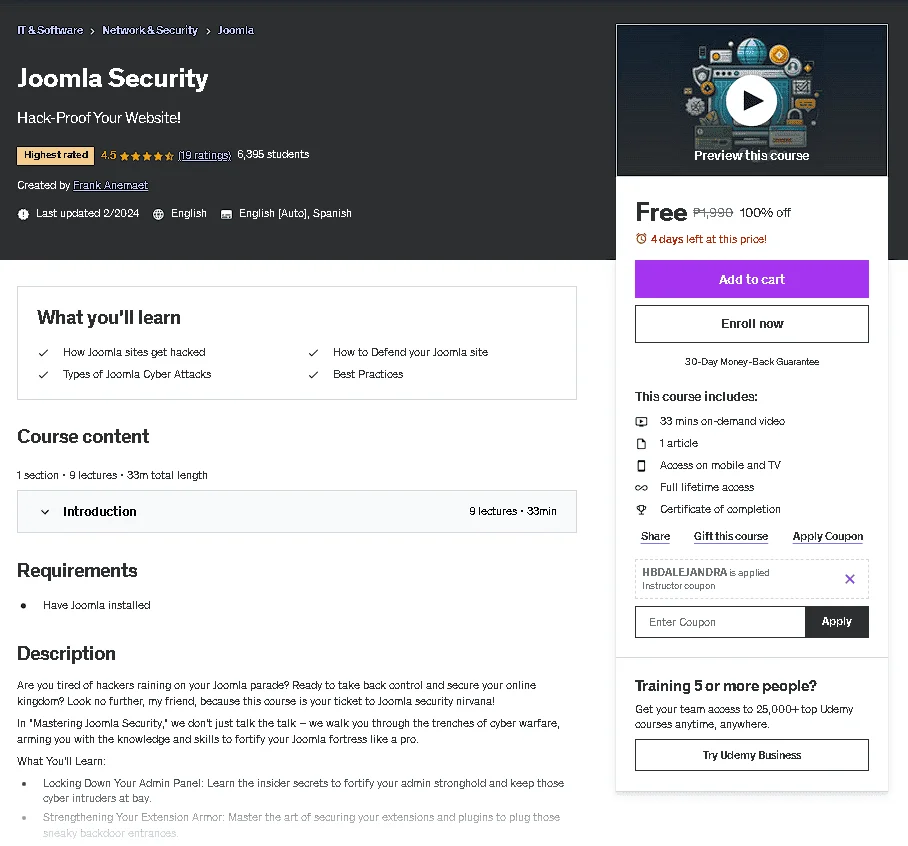Open the 19 ratings link
This screenshot has width=908, height=846.
pos(204,155)
